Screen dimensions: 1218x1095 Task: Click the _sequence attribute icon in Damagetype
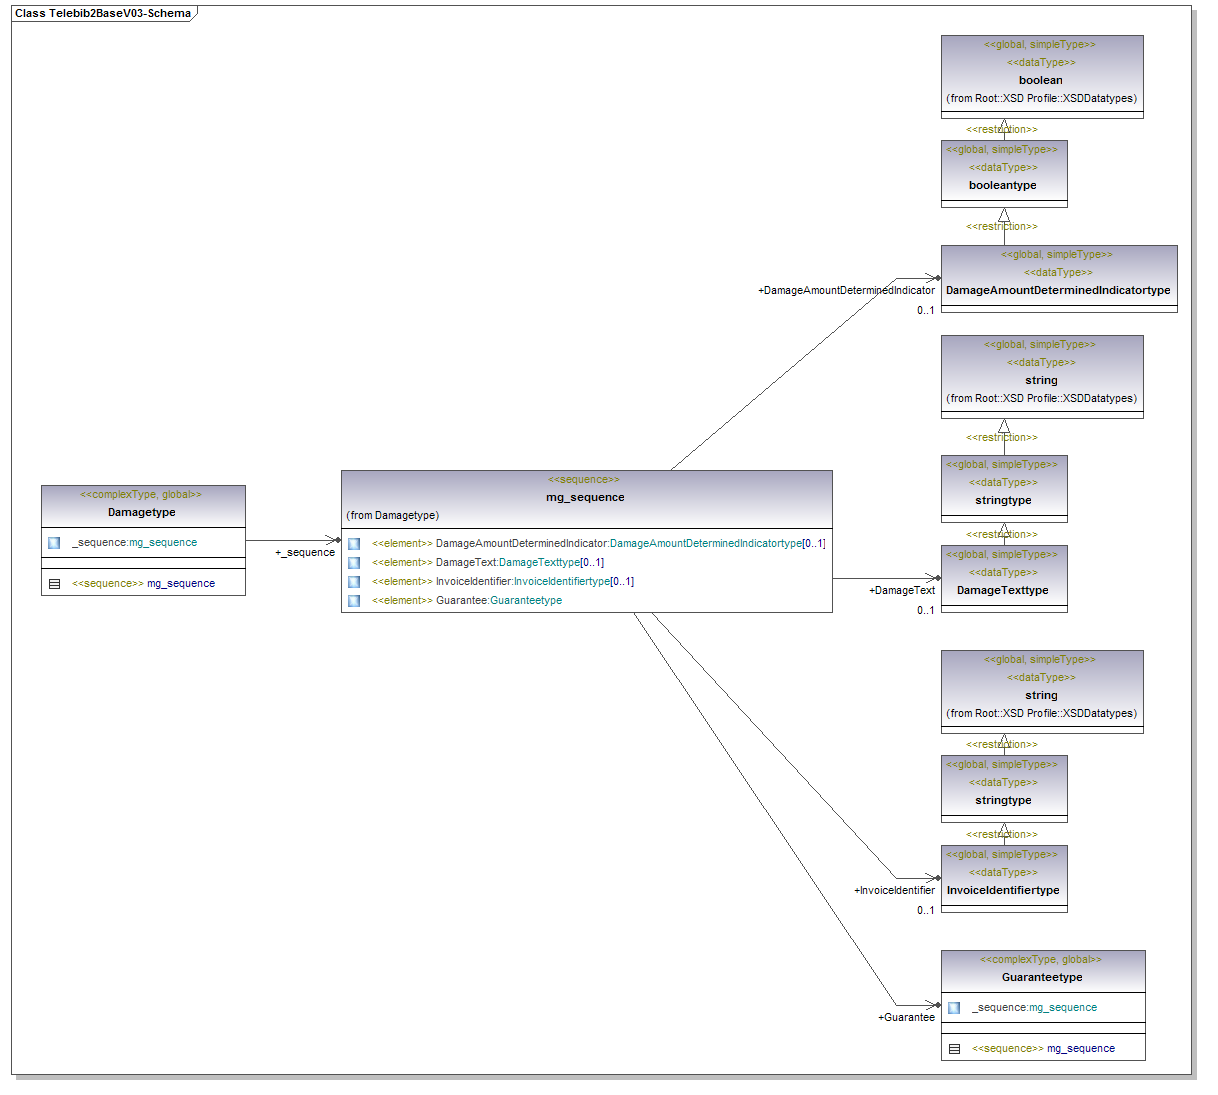pos(54,543)
